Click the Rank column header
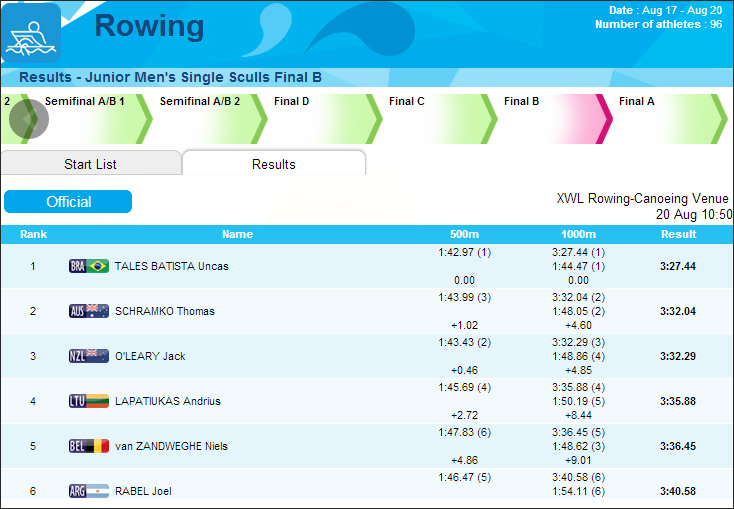Screen dimensions: 734x509 pos(33,234)
